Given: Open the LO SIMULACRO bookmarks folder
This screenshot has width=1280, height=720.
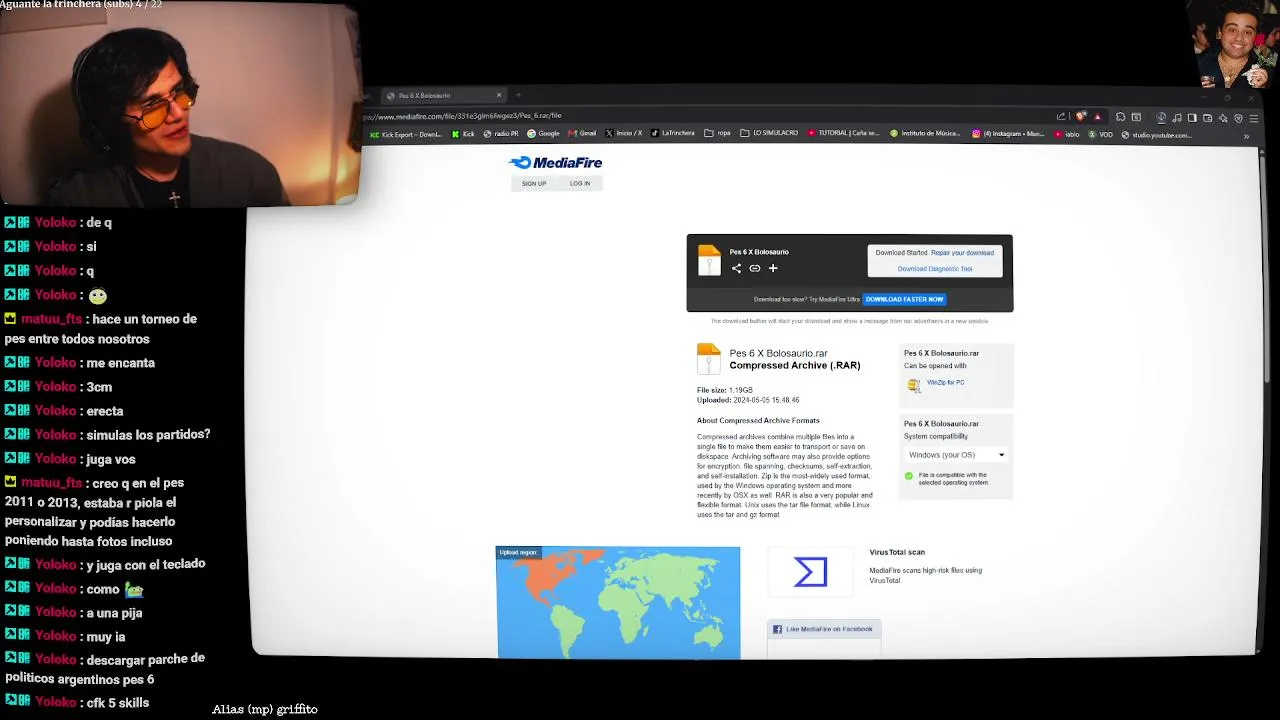Looking at the screenshot, I should 769,134.
